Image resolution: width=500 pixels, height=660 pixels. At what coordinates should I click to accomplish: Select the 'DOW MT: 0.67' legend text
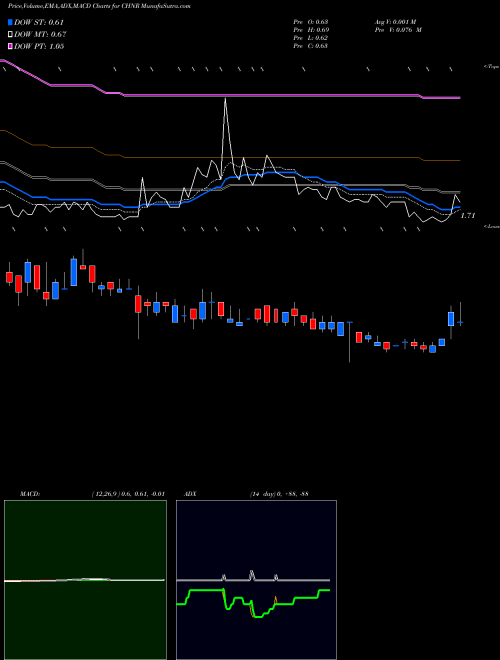tap(40, 35)
